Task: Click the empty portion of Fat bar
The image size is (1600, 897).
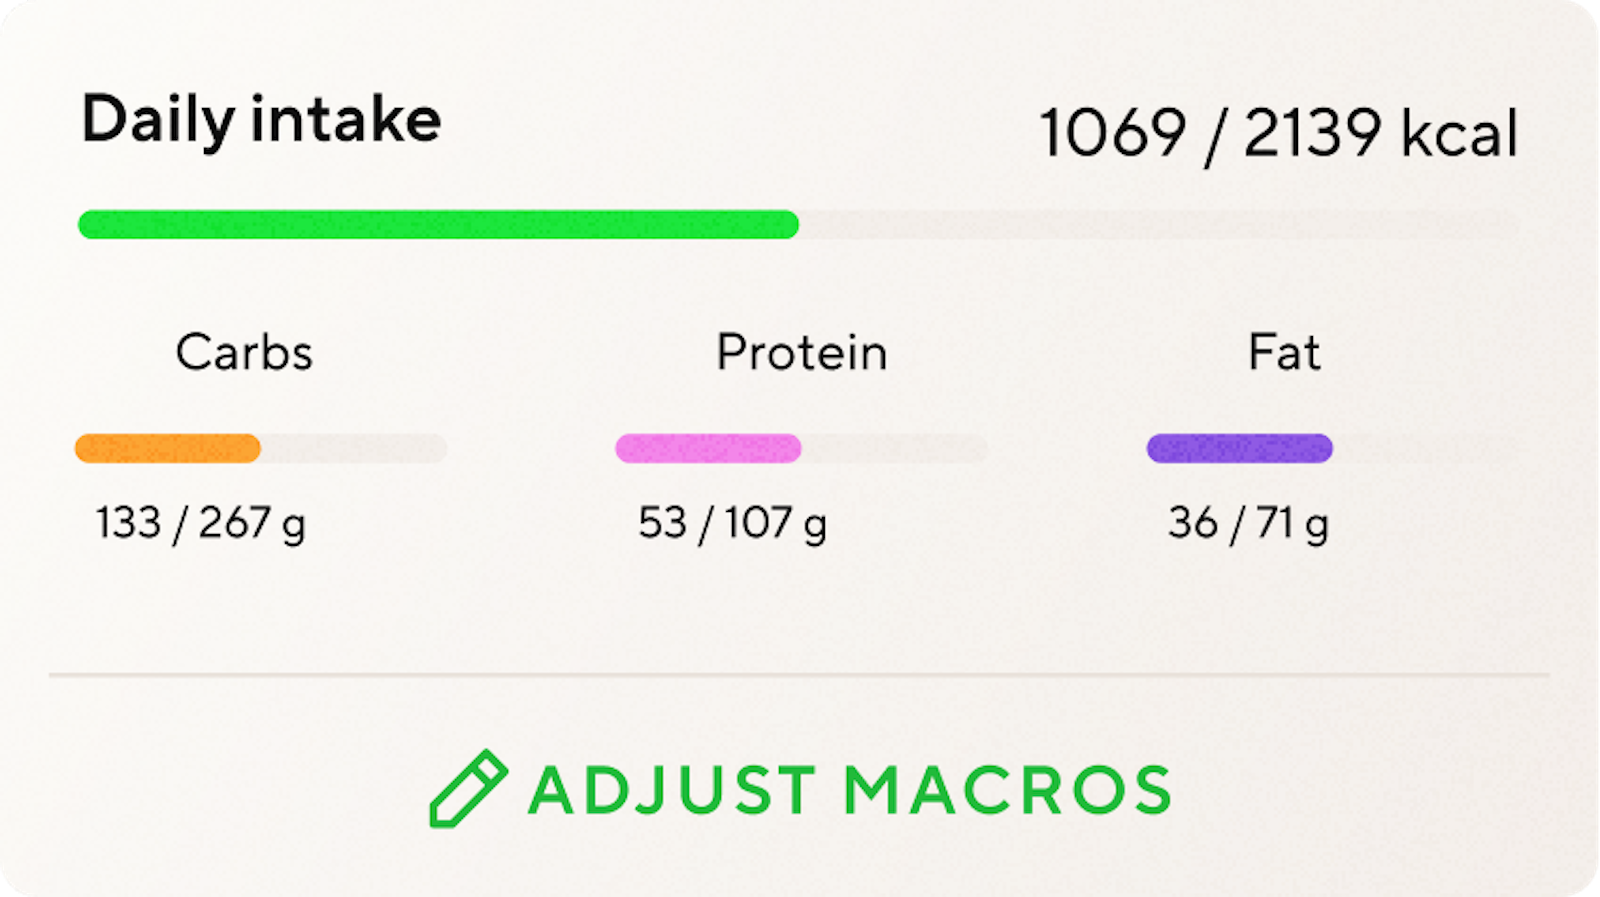Action: tap(1425, 448)
